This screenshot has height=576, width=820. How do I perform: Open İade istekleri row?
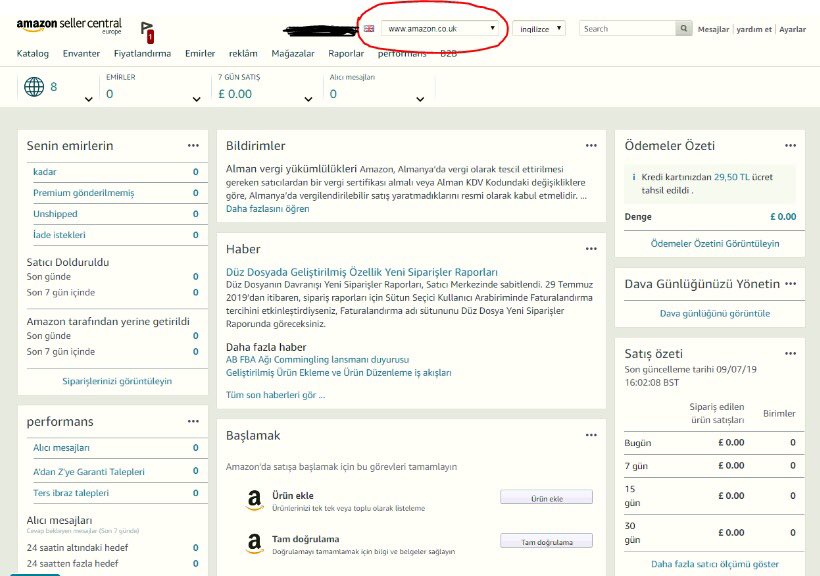(x=115, y=235)
